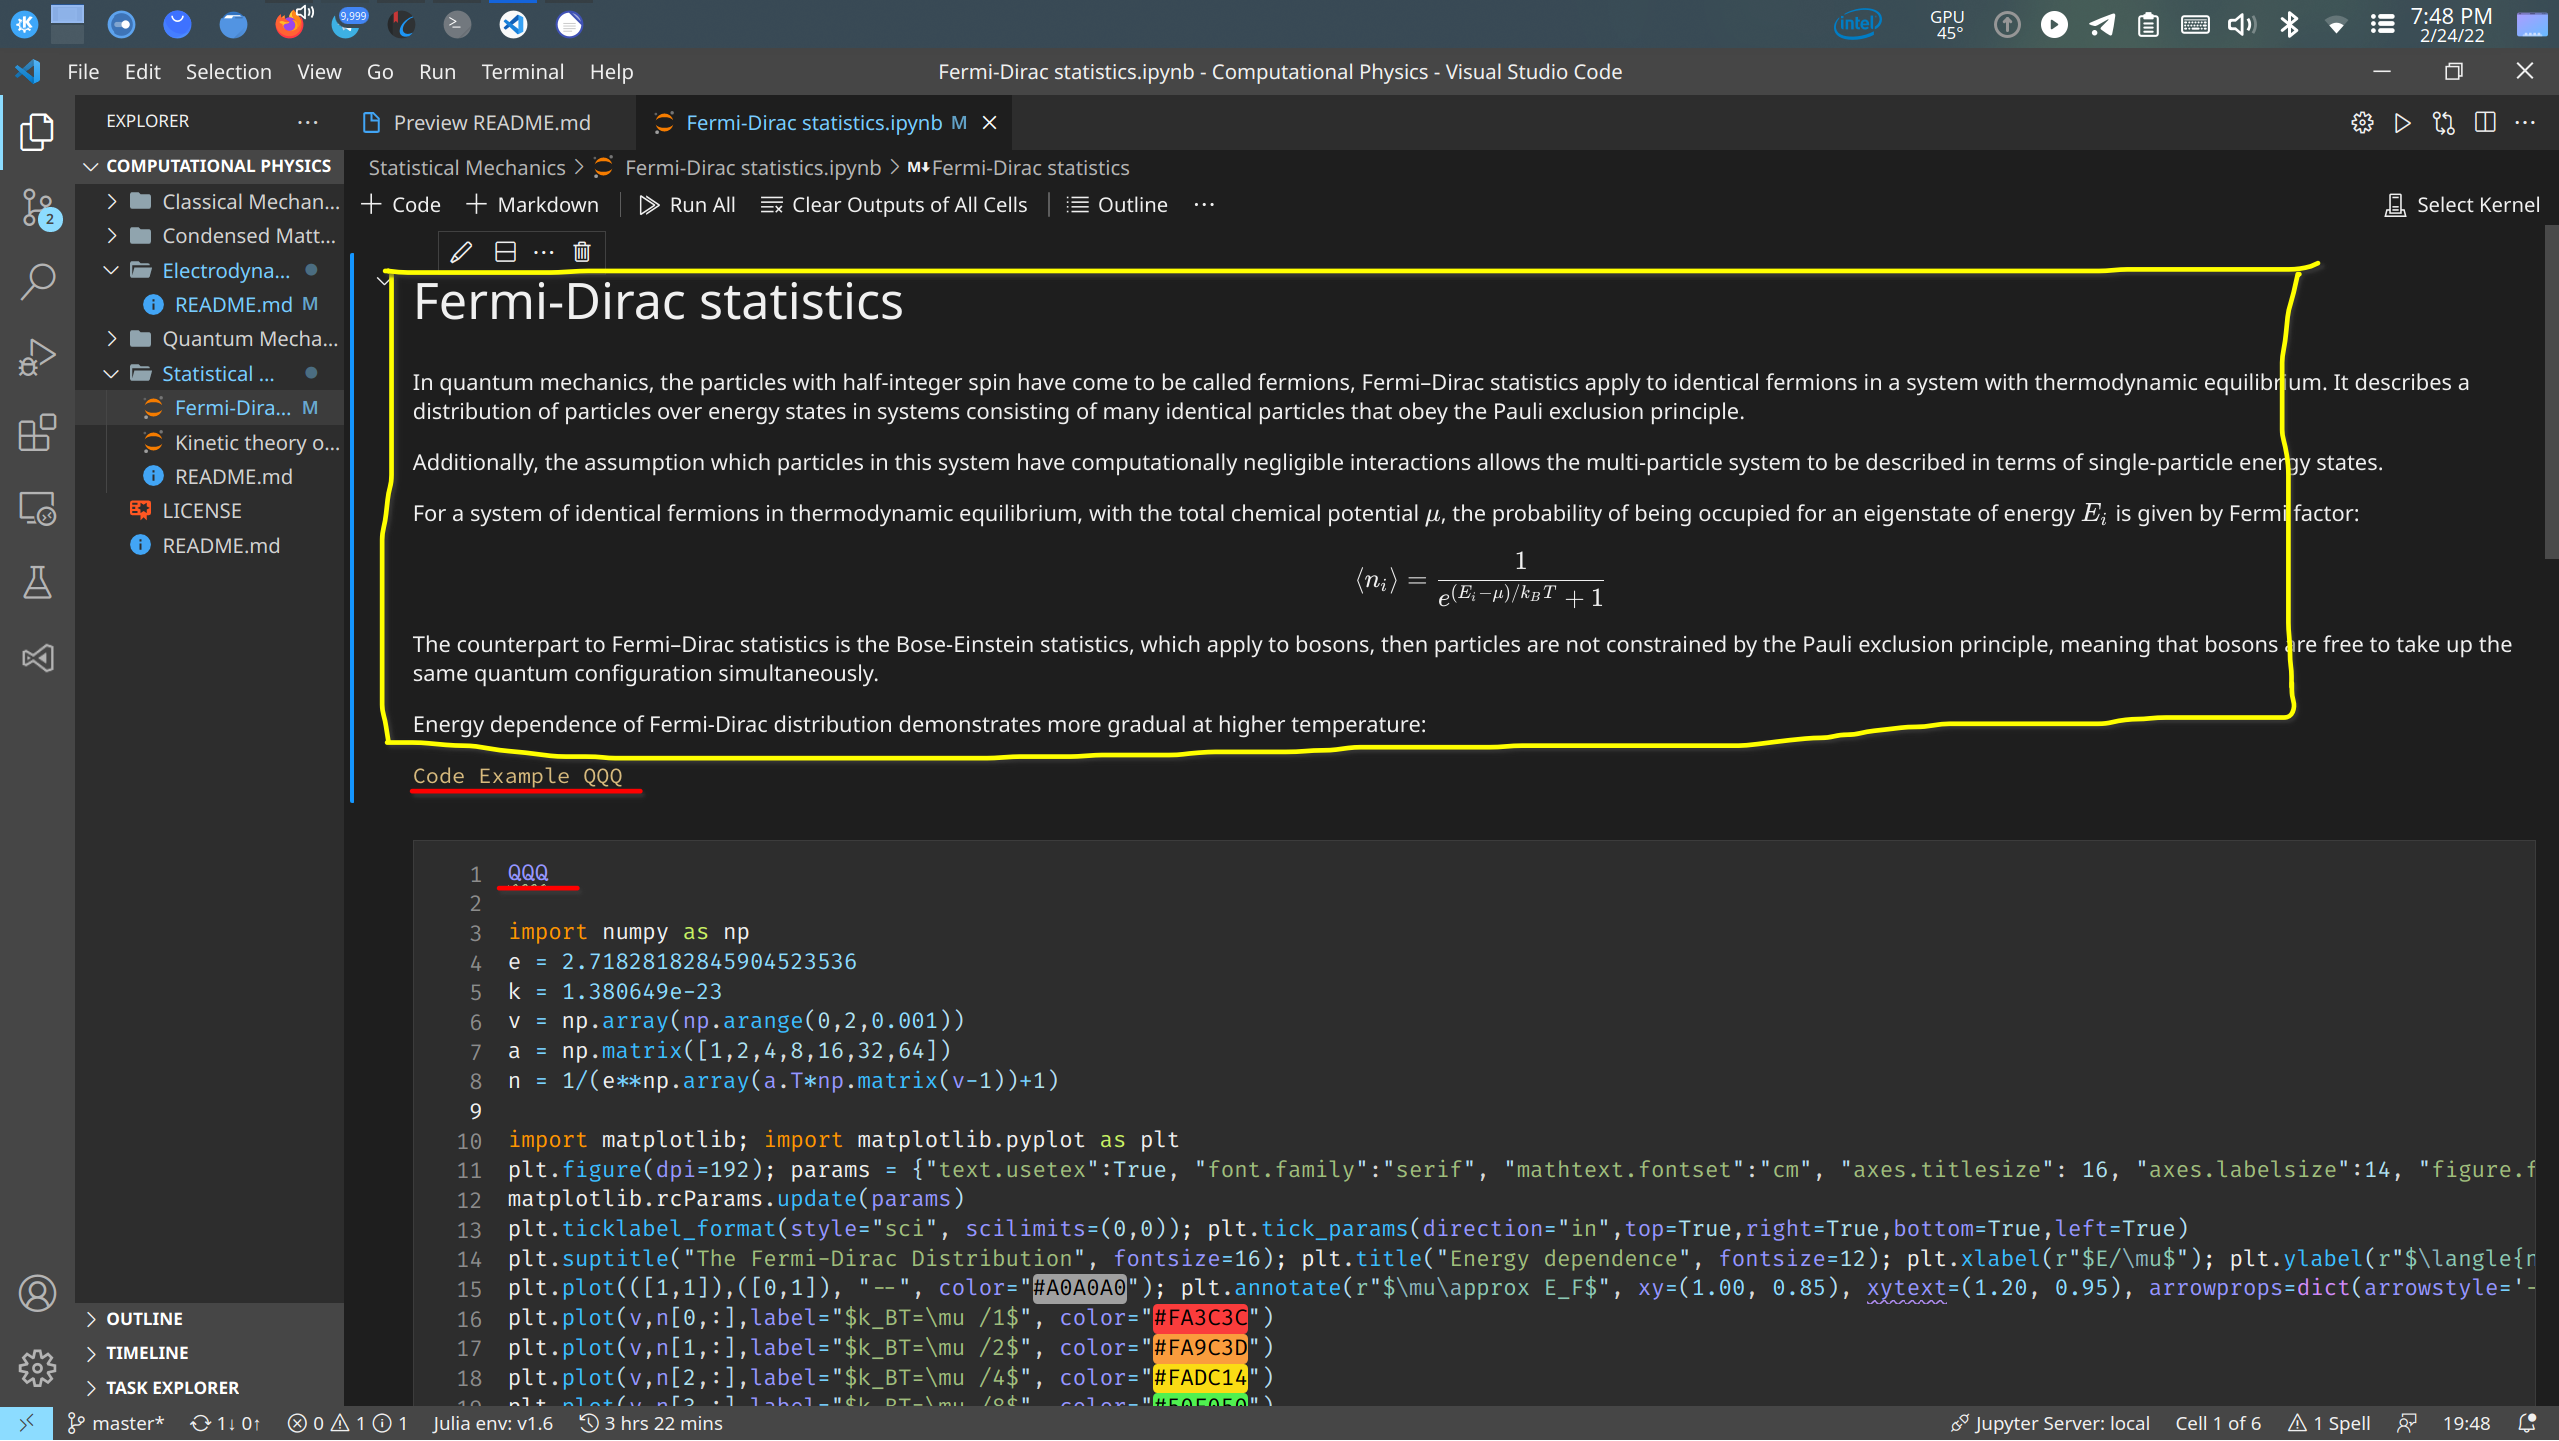
Task: Click the Clear Outputs of All Cells button
Action: point(896,206)
